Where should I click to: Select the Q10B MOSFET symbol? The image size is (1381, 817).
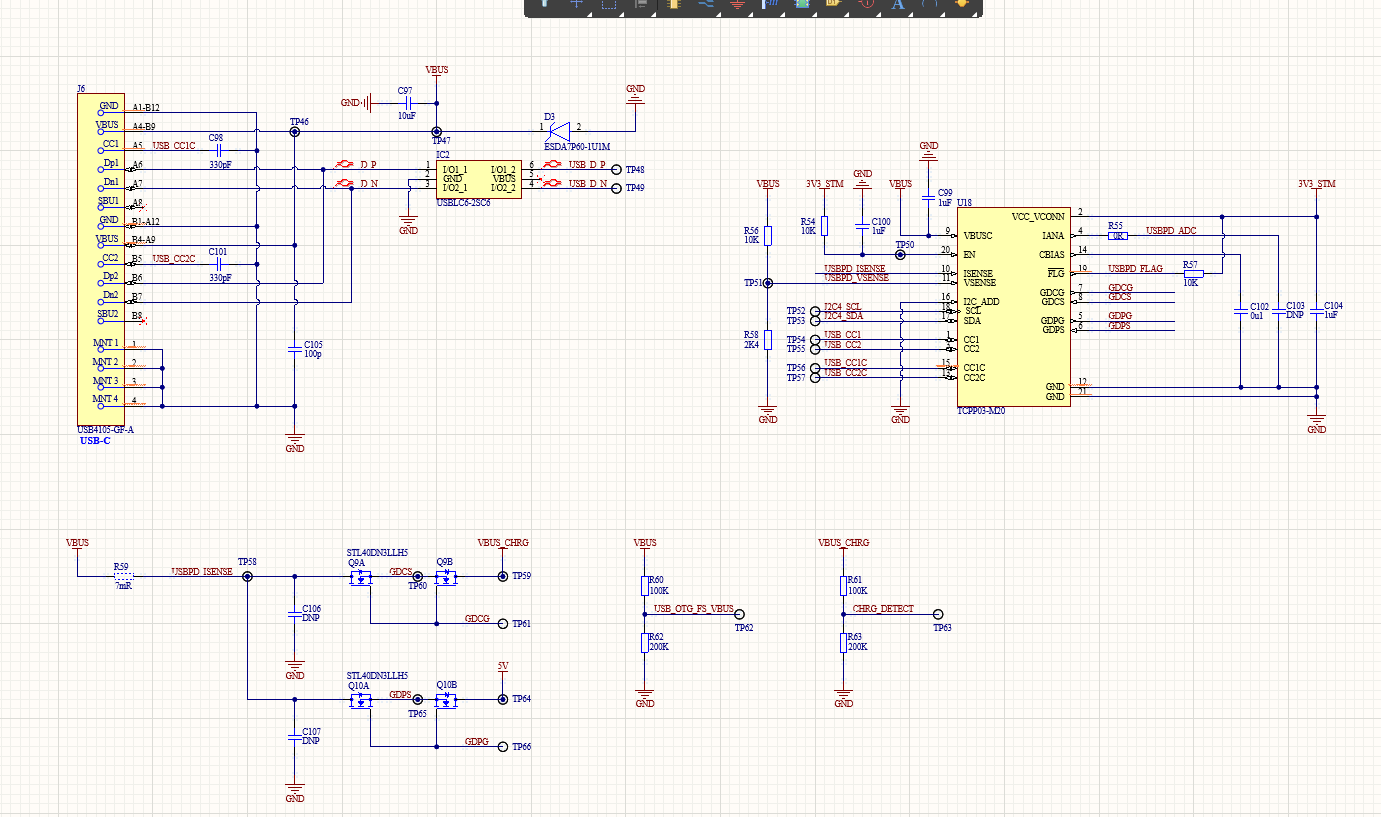tap(446, 701)
